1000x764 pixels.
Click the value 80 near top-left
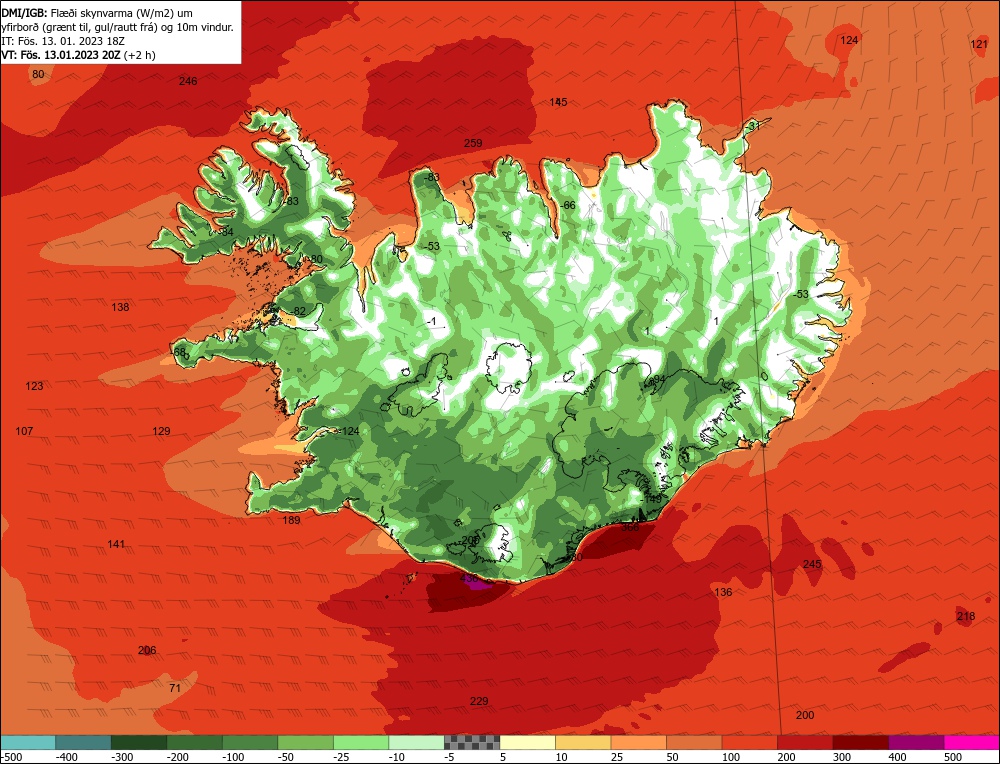[x=38, y=74]
